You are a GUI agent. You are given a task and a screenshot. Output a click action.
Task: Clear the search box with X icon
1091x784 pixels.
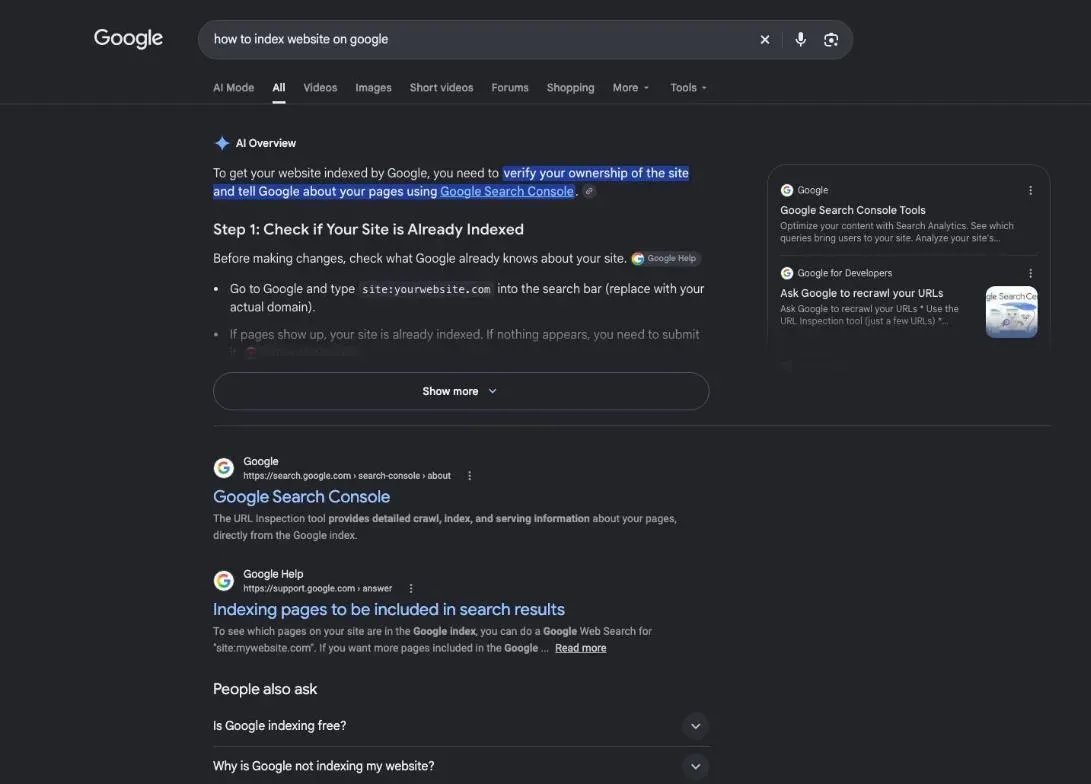coord(765,40)
